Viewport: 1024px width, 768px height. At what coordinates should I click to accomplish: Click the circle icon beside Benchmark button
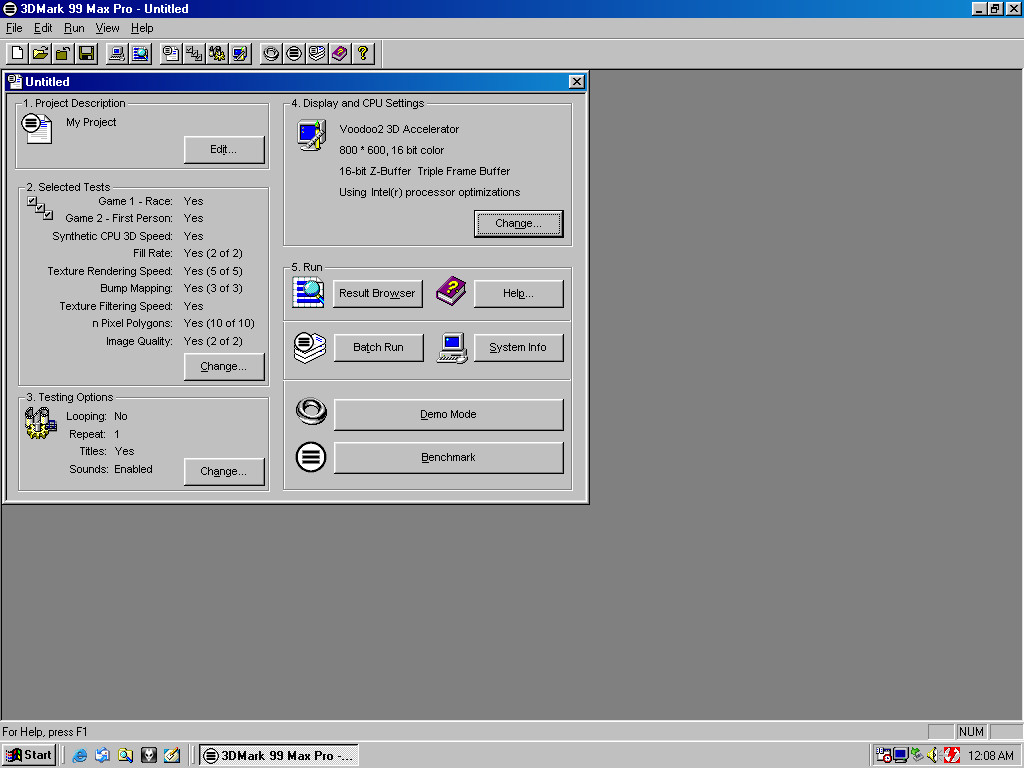coord(311,457)
